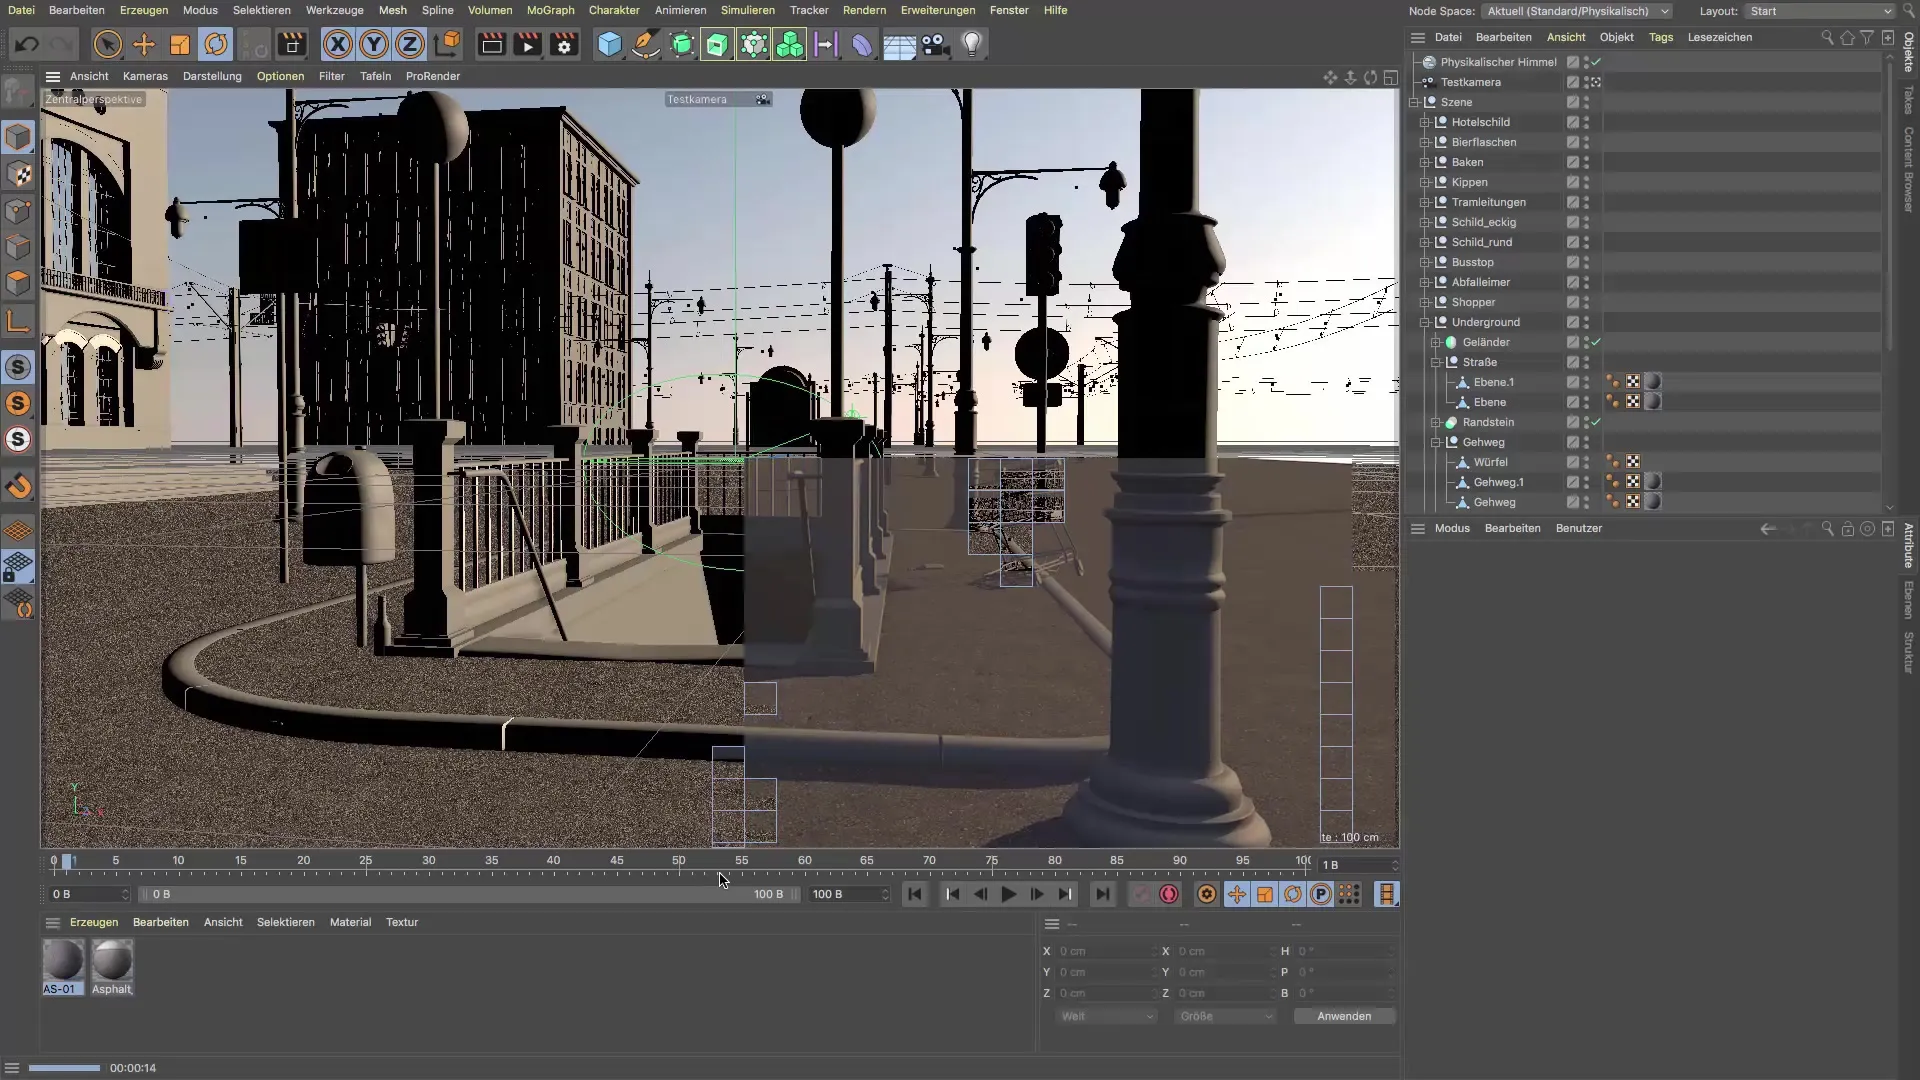1920x1080 pixels.
Task: Select the Live Selection tool
Action: coord(108,44)
